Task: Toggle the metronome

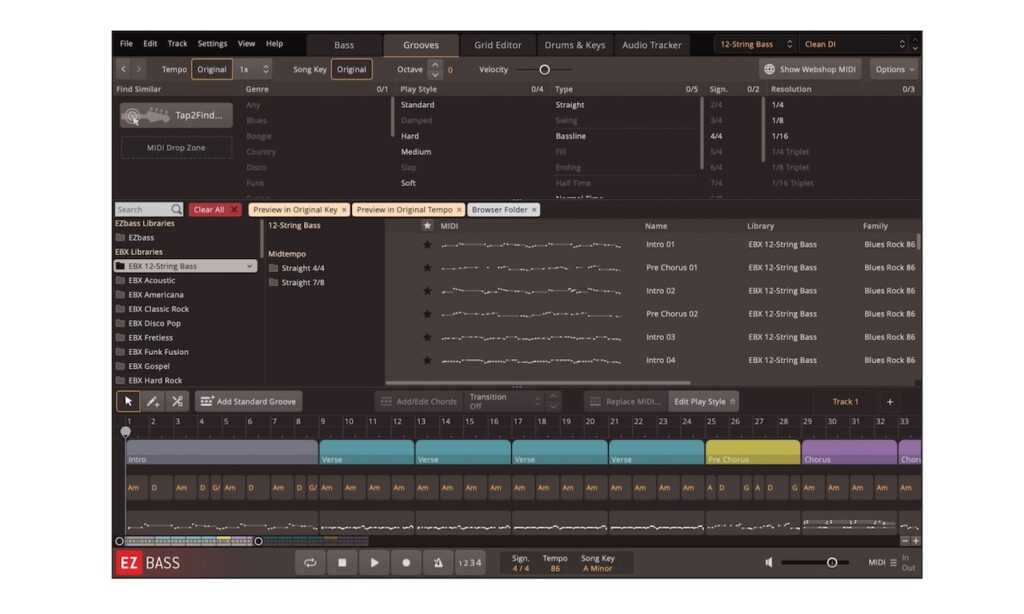Action: pyautogui.click(x=438, y=562)
